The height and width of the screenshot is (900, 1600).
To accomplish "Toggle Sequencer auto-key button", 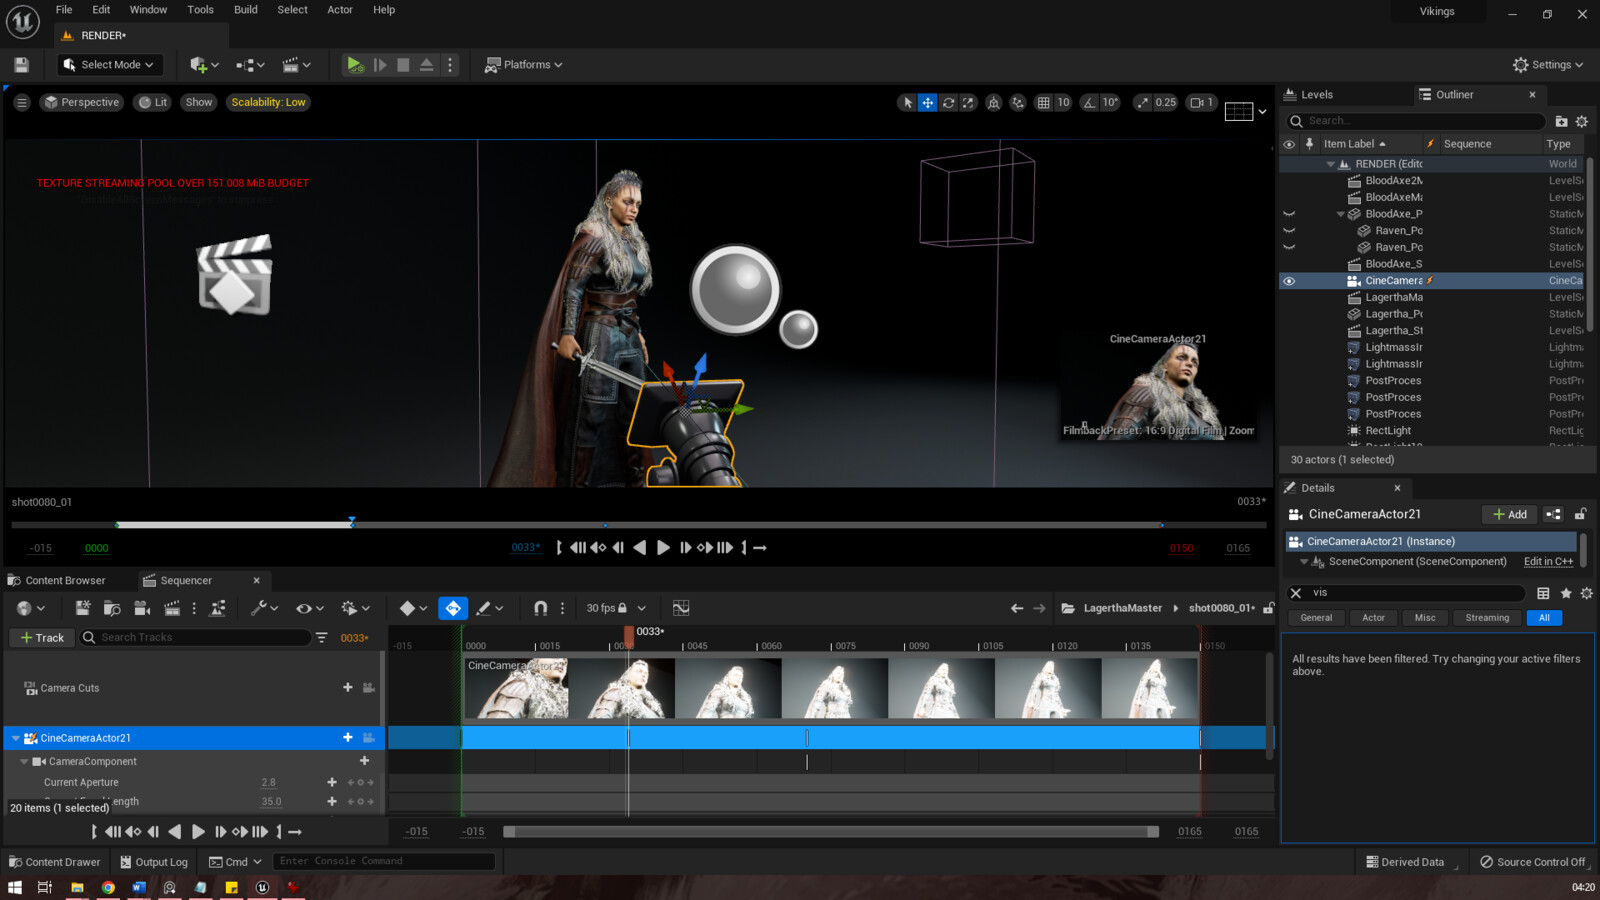I will 453,608.
